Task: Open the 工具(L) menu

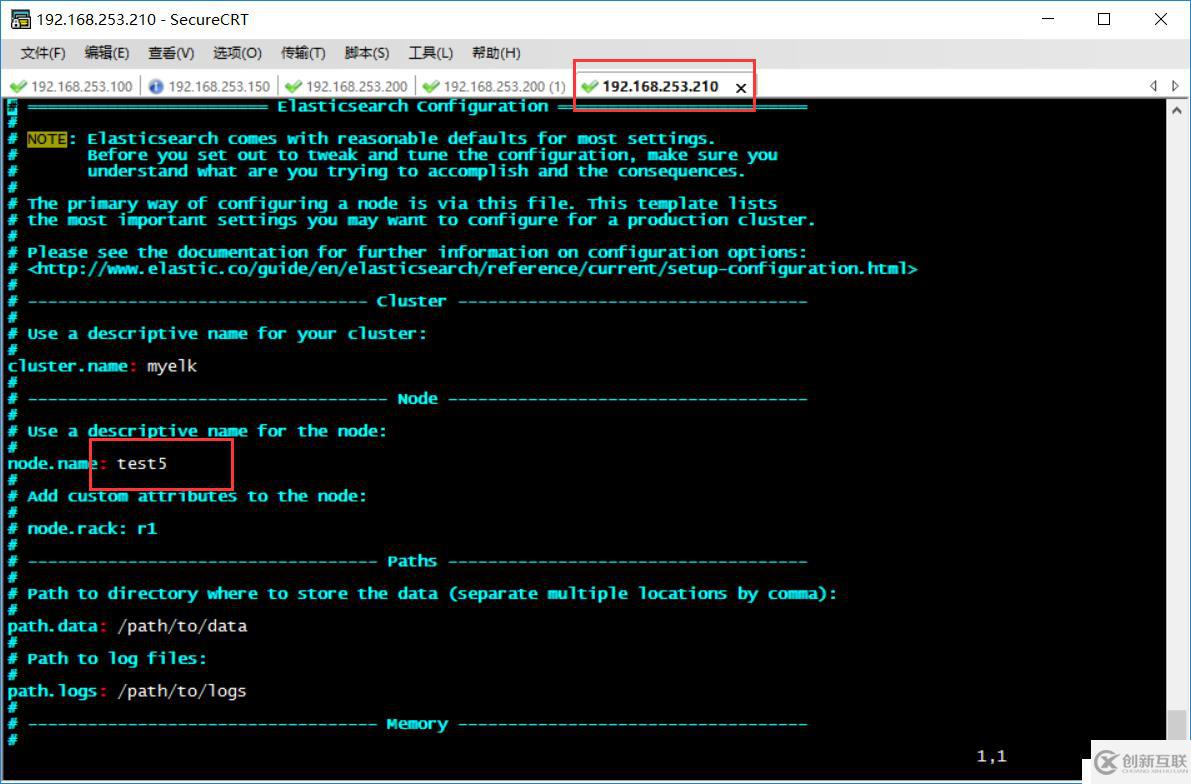Action: pyautogui.click(x=431, y=53)
